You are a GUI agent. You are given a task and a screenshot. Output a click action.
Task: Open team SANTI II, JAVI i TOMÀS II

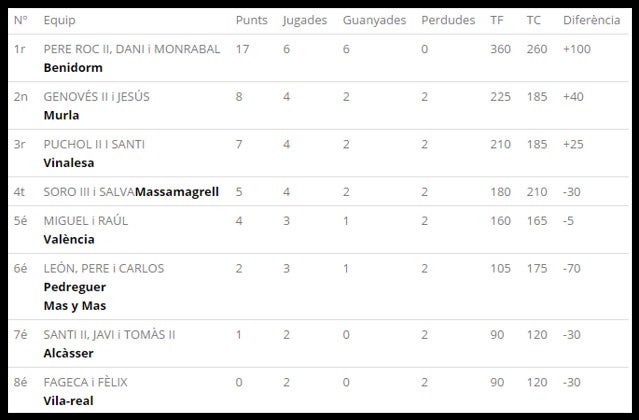click(x=115, y=334)
